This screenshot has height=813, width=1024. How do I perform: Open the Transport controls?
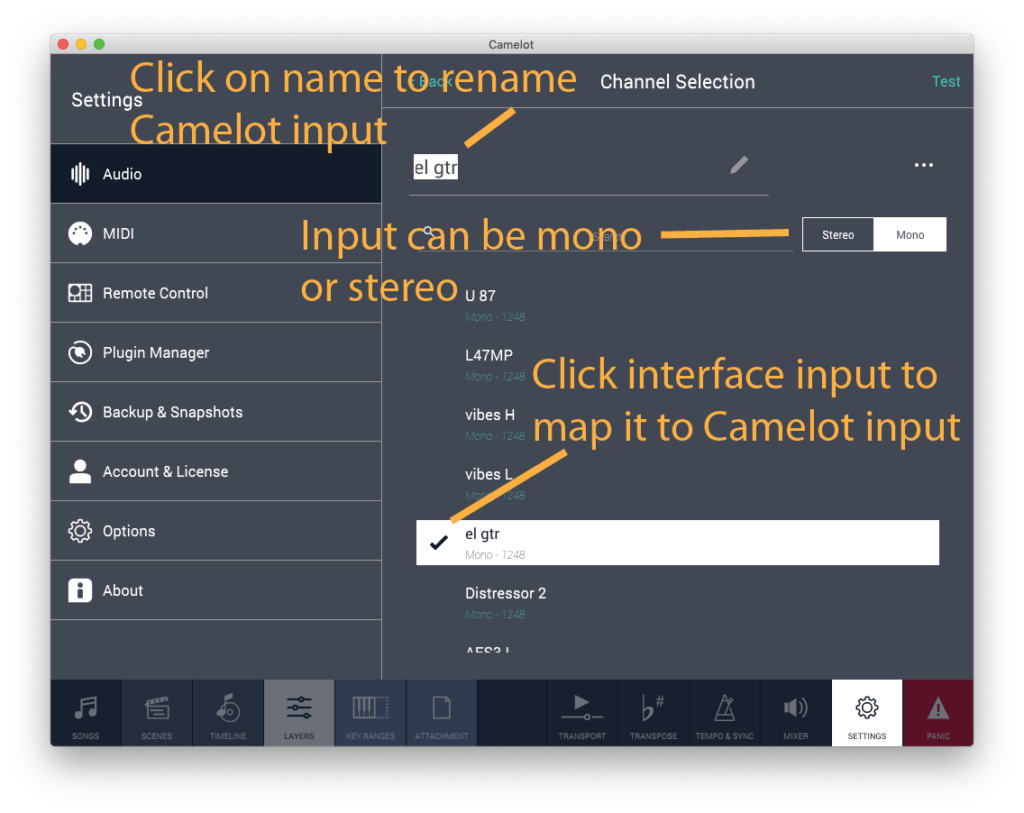tap(582, 712)
